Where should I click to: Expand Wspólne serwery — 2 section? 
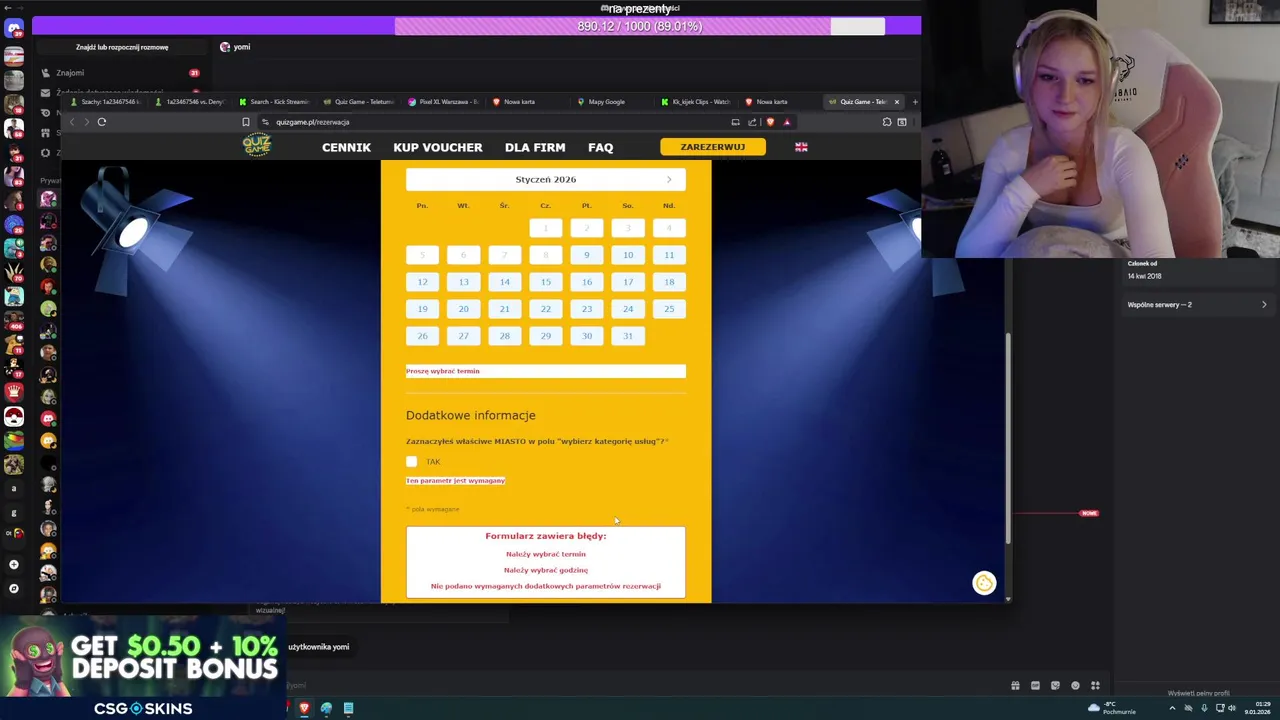(x=1196, y=304)
